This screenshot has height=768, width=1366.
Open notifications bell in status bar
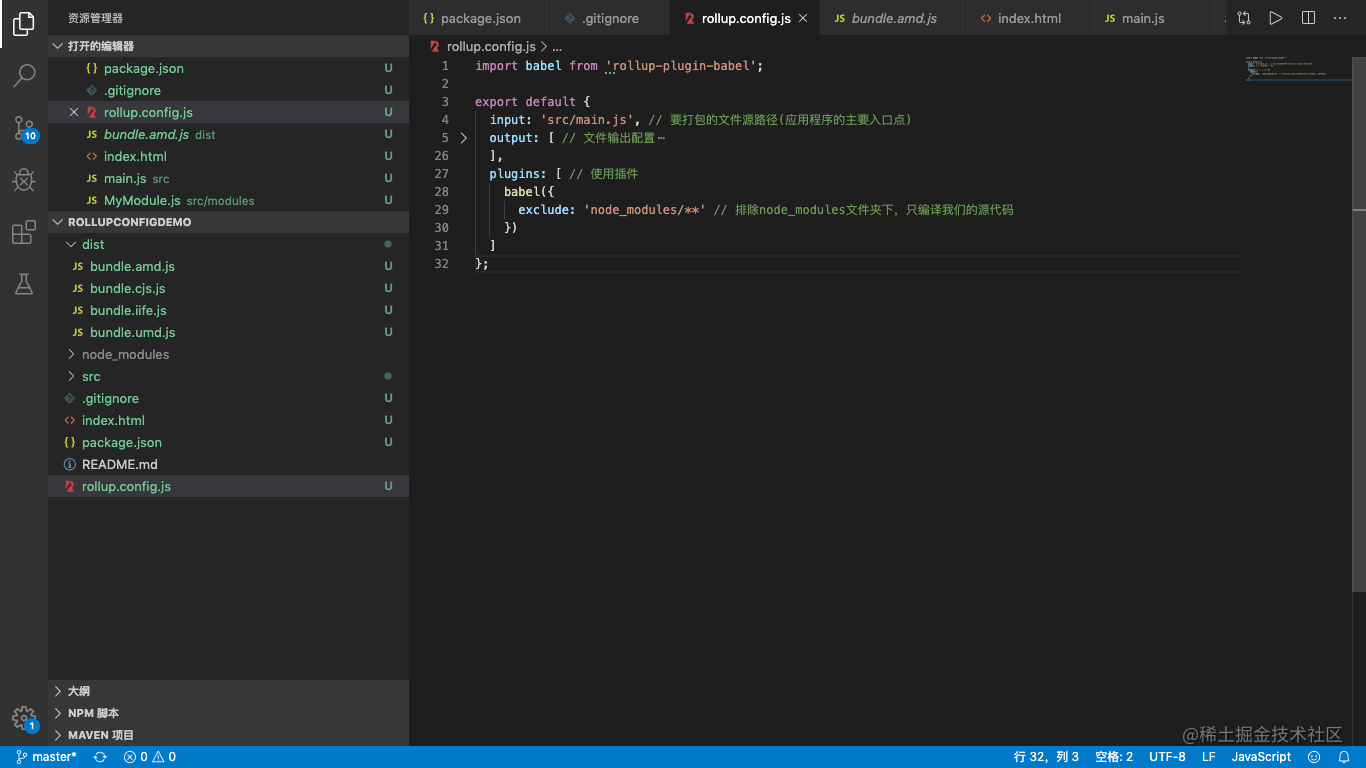pos(1345,757)
